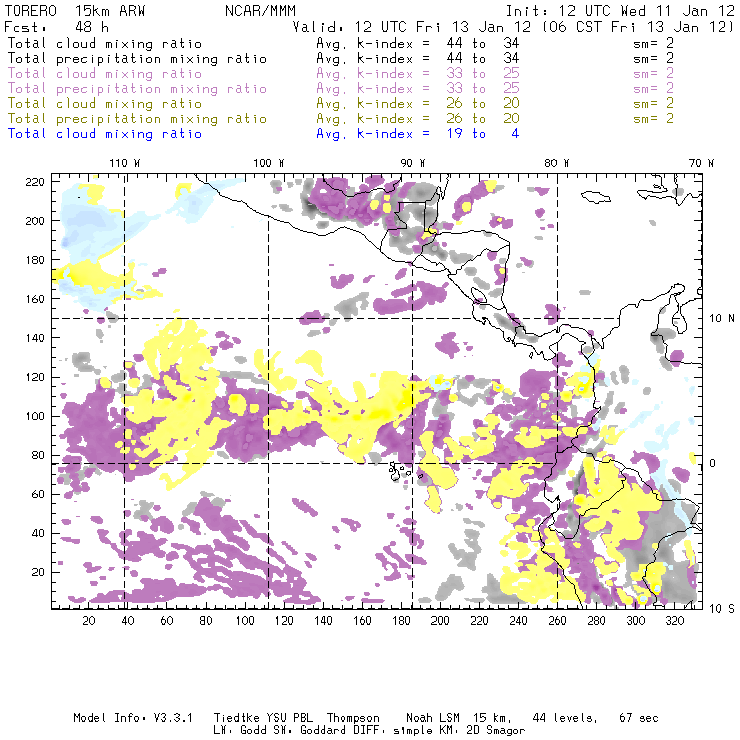Click the "40" tick on bottom axis

click(128, 620)
